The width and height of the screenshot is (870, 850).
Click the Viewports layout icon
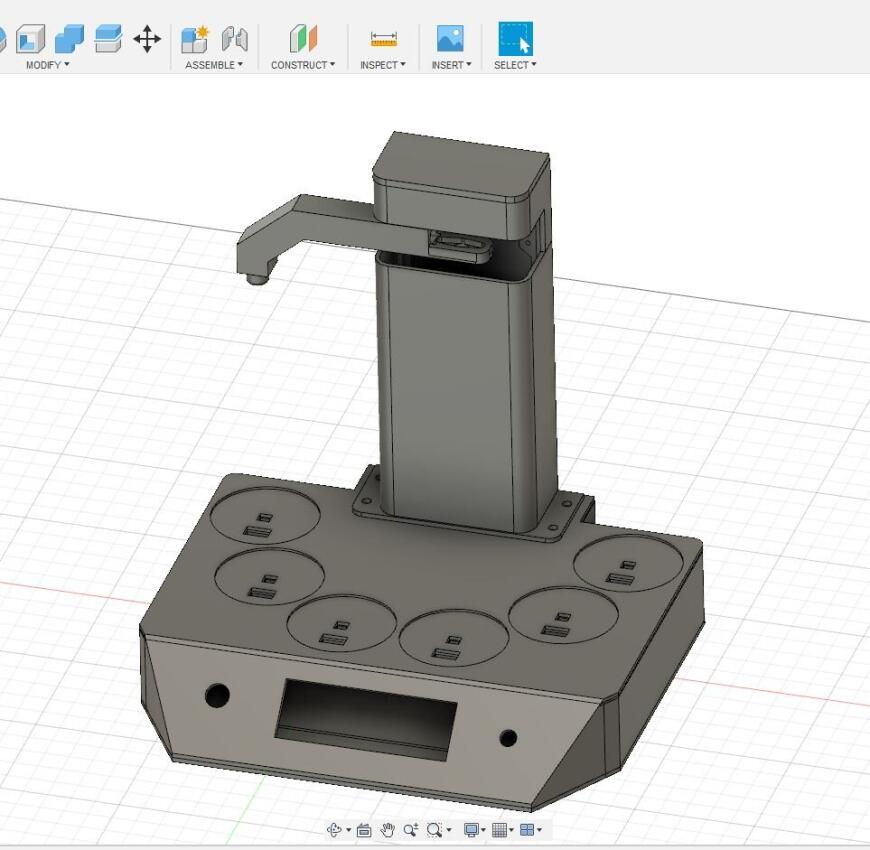(527, 830)
